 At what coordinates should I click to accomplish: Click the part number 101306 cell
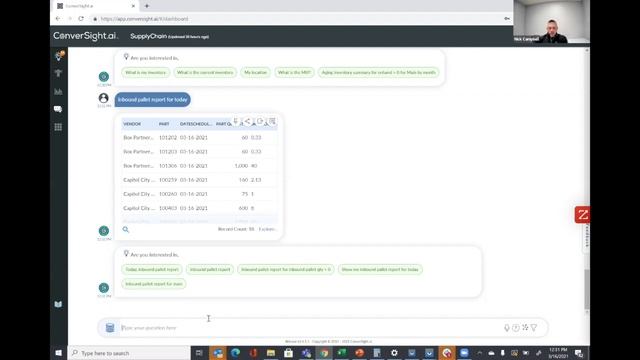[x=168, y=166]
